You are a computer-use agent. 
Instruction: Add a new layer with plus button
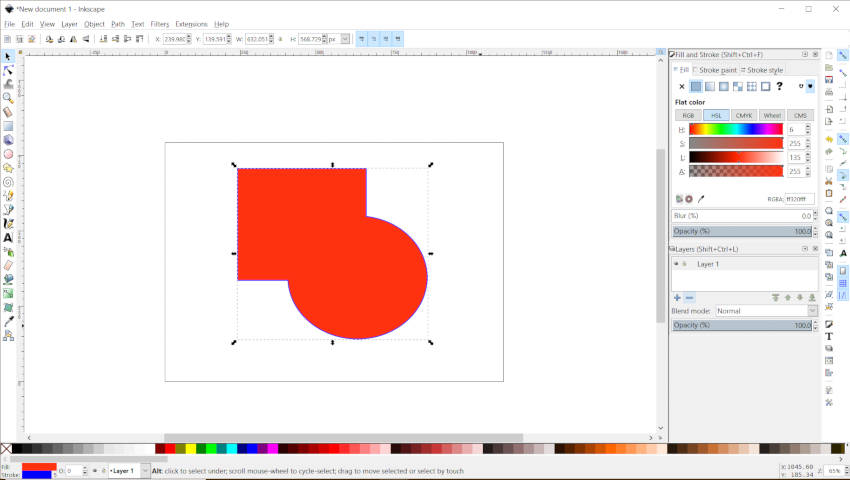coord(677,297)
